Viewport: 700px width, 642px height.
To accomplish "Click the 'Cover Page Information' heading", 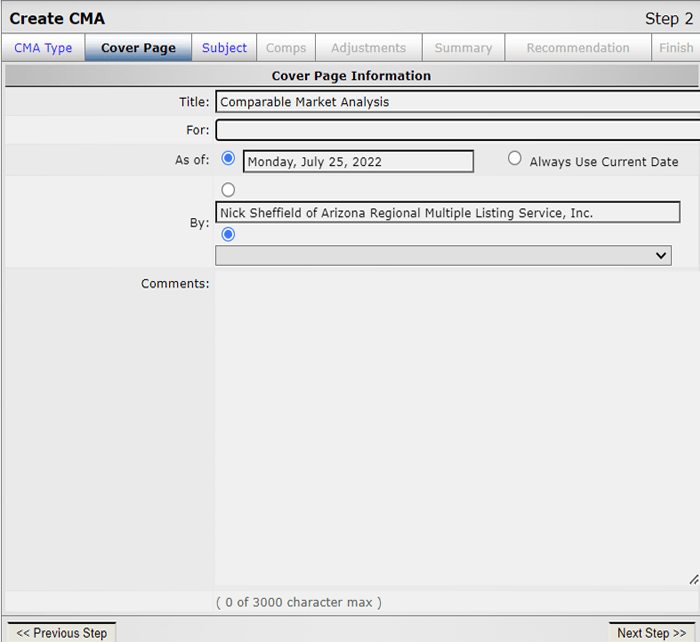I will tap(351, 75).
